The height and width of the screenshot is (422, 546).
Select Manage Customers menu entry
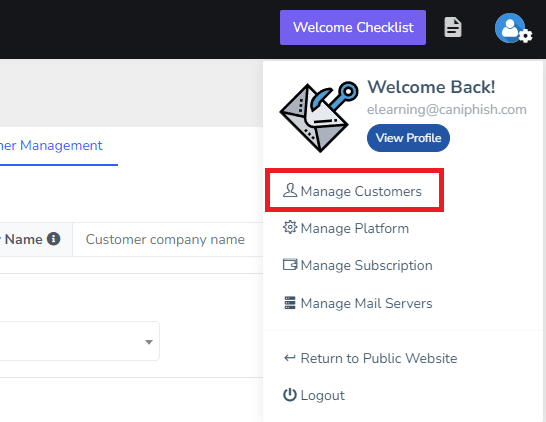[x=354, y=190]
